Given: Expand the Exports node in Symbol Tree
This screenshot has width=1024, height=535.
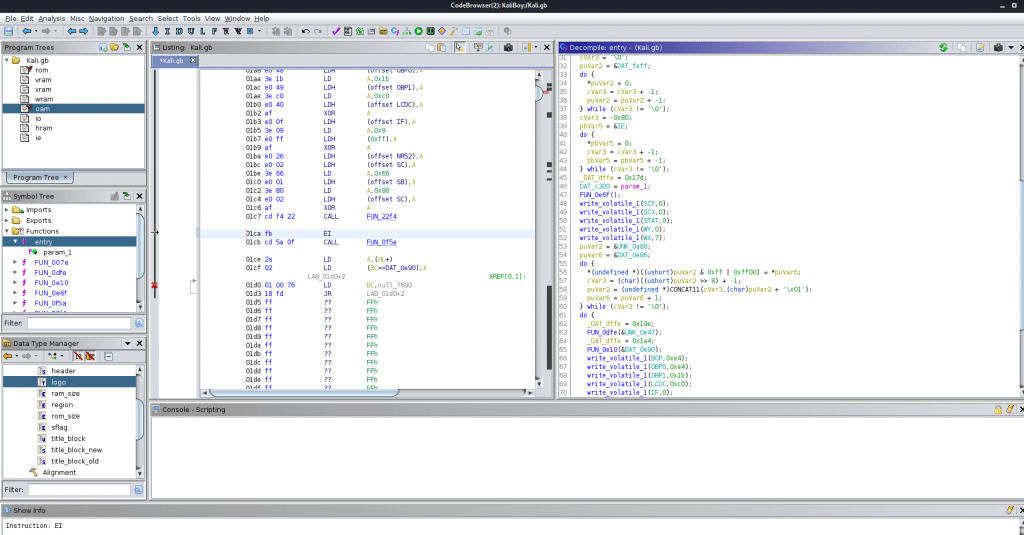Looking at the screenshot, I should click(7, 221).
